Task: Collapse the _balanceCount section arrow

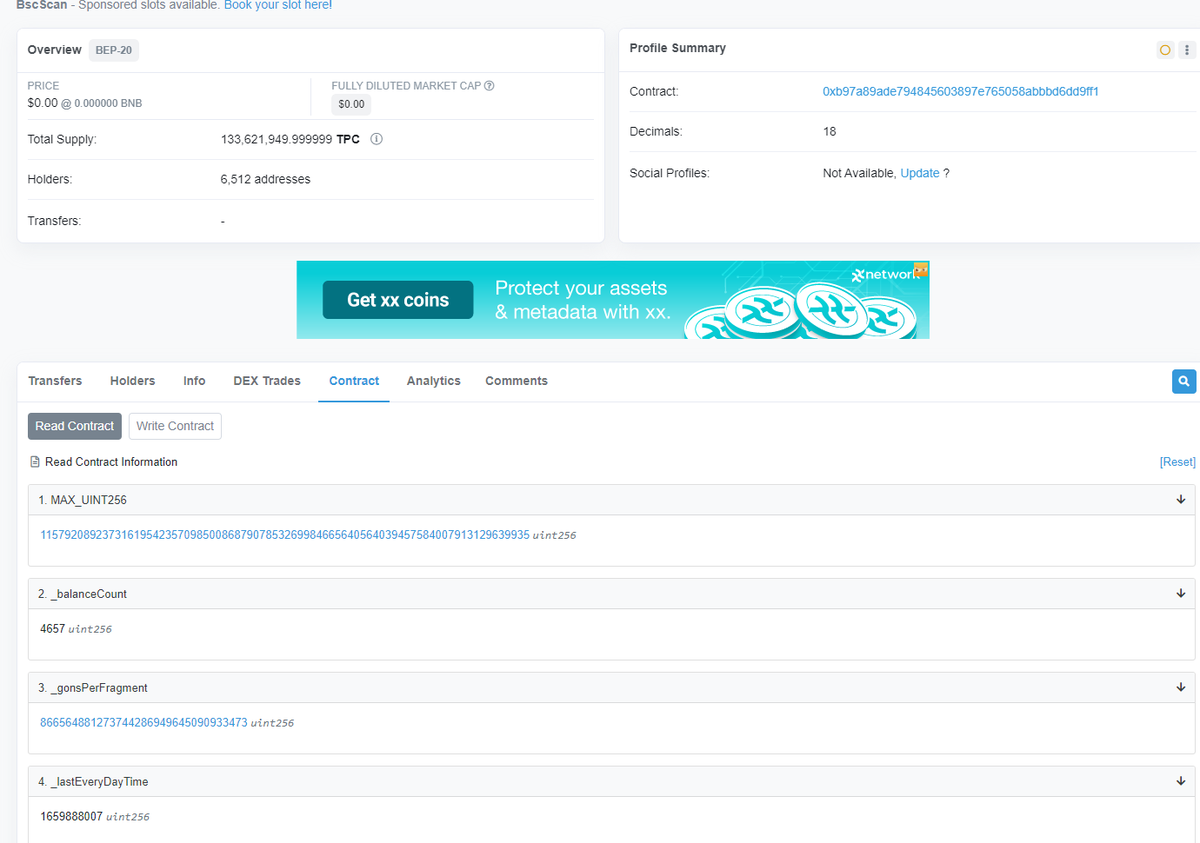Action: coord(1181,593)
